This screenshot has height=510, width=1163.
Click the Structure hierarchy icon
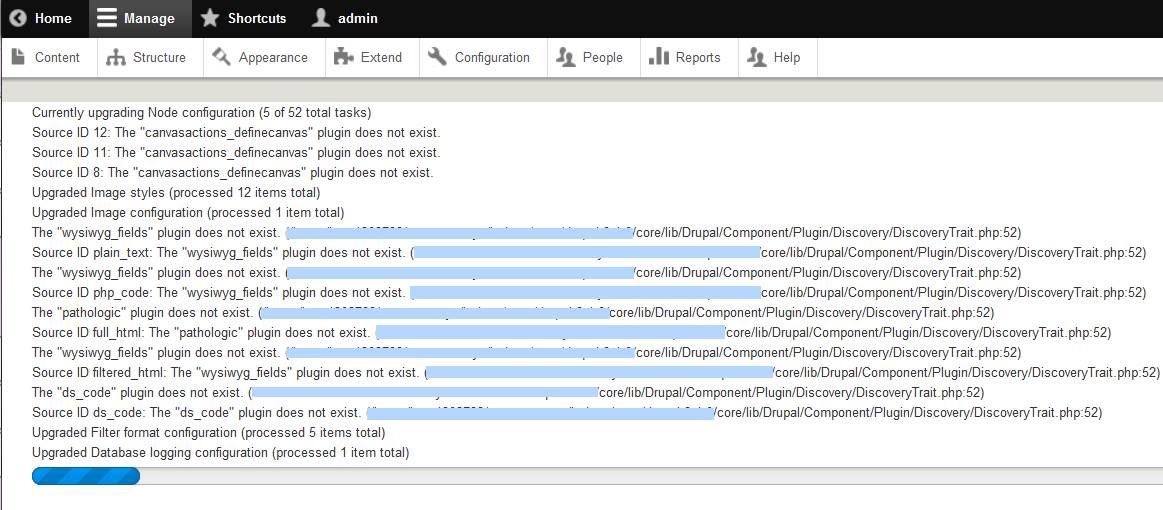[x=116, y=57]
